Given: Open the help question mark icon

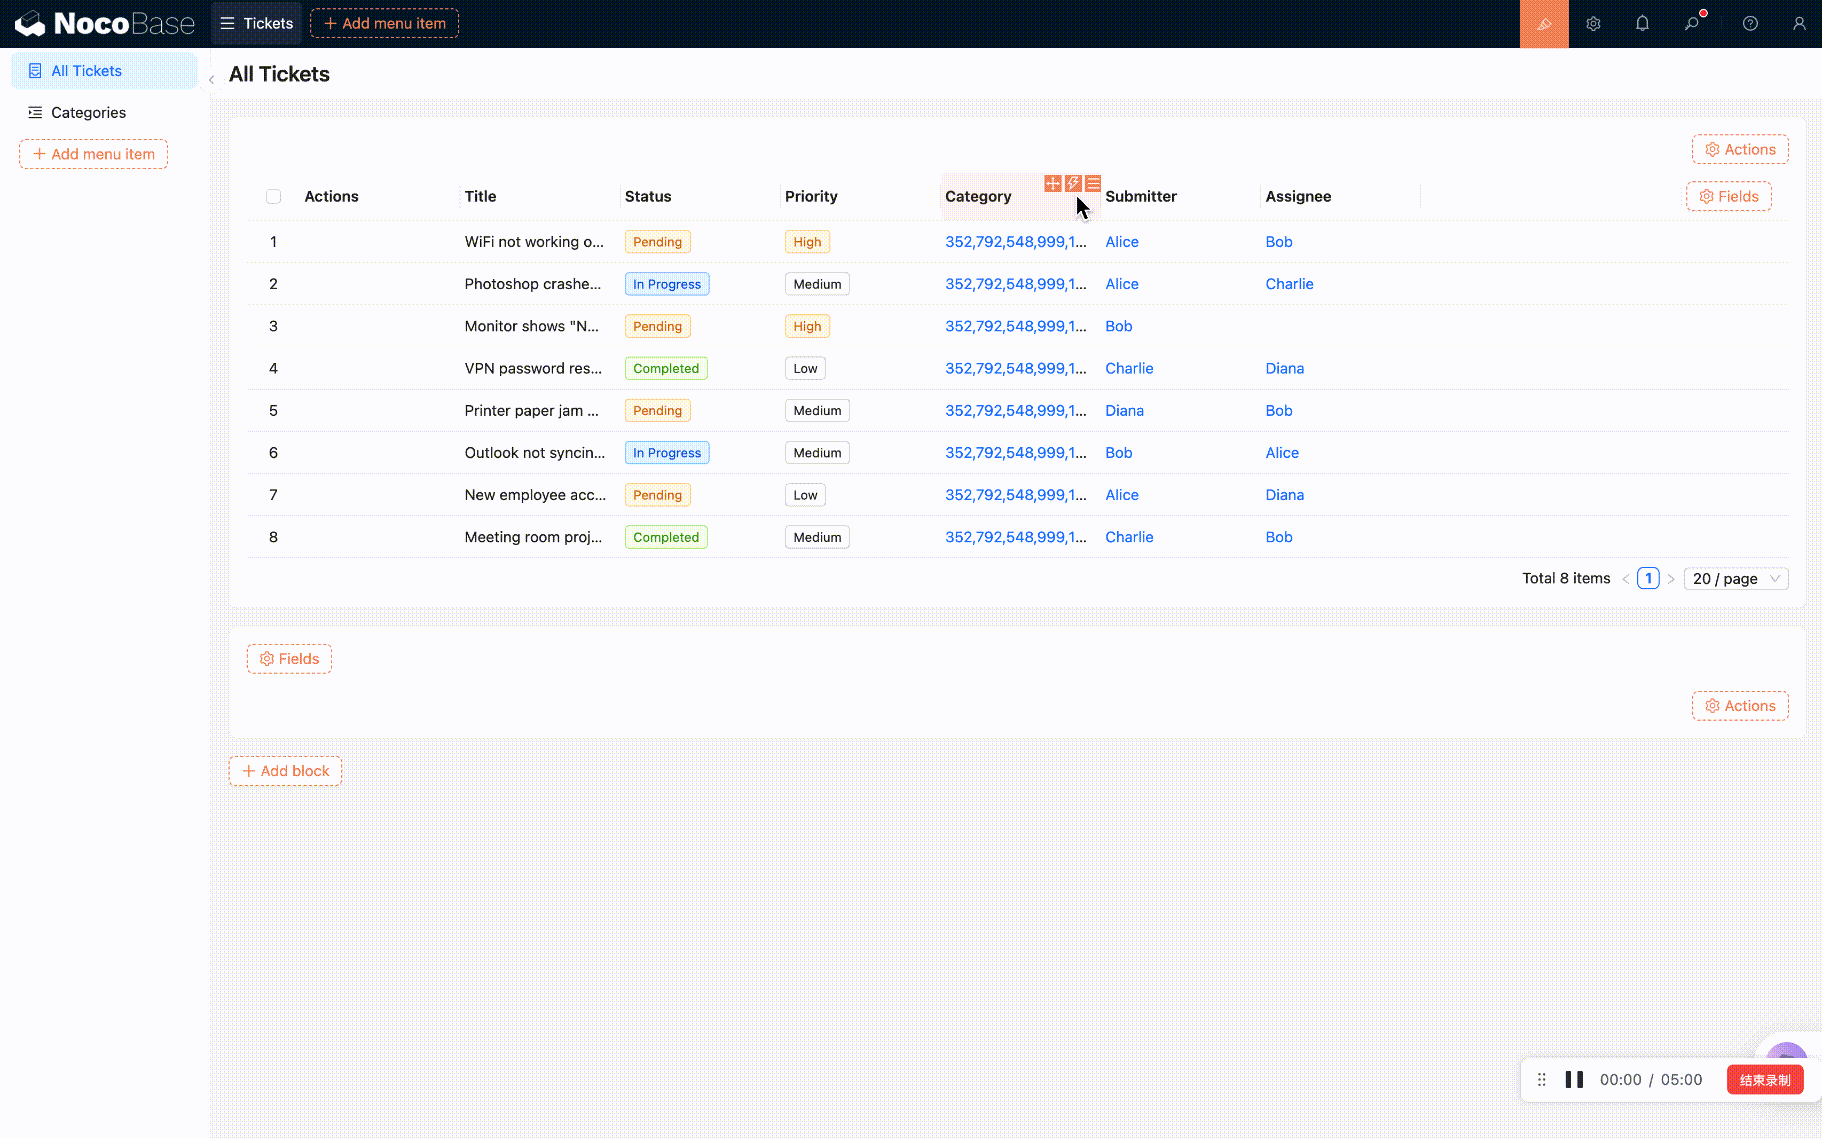Looking at the screenshot, I should coord(1750,24).
